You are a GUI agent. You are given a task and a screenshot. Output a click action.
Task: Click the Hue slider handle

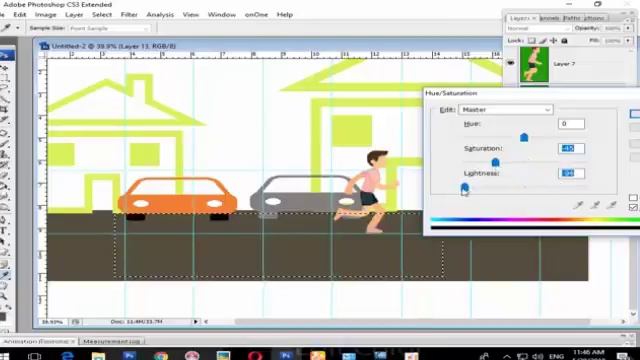pos(524,138)
